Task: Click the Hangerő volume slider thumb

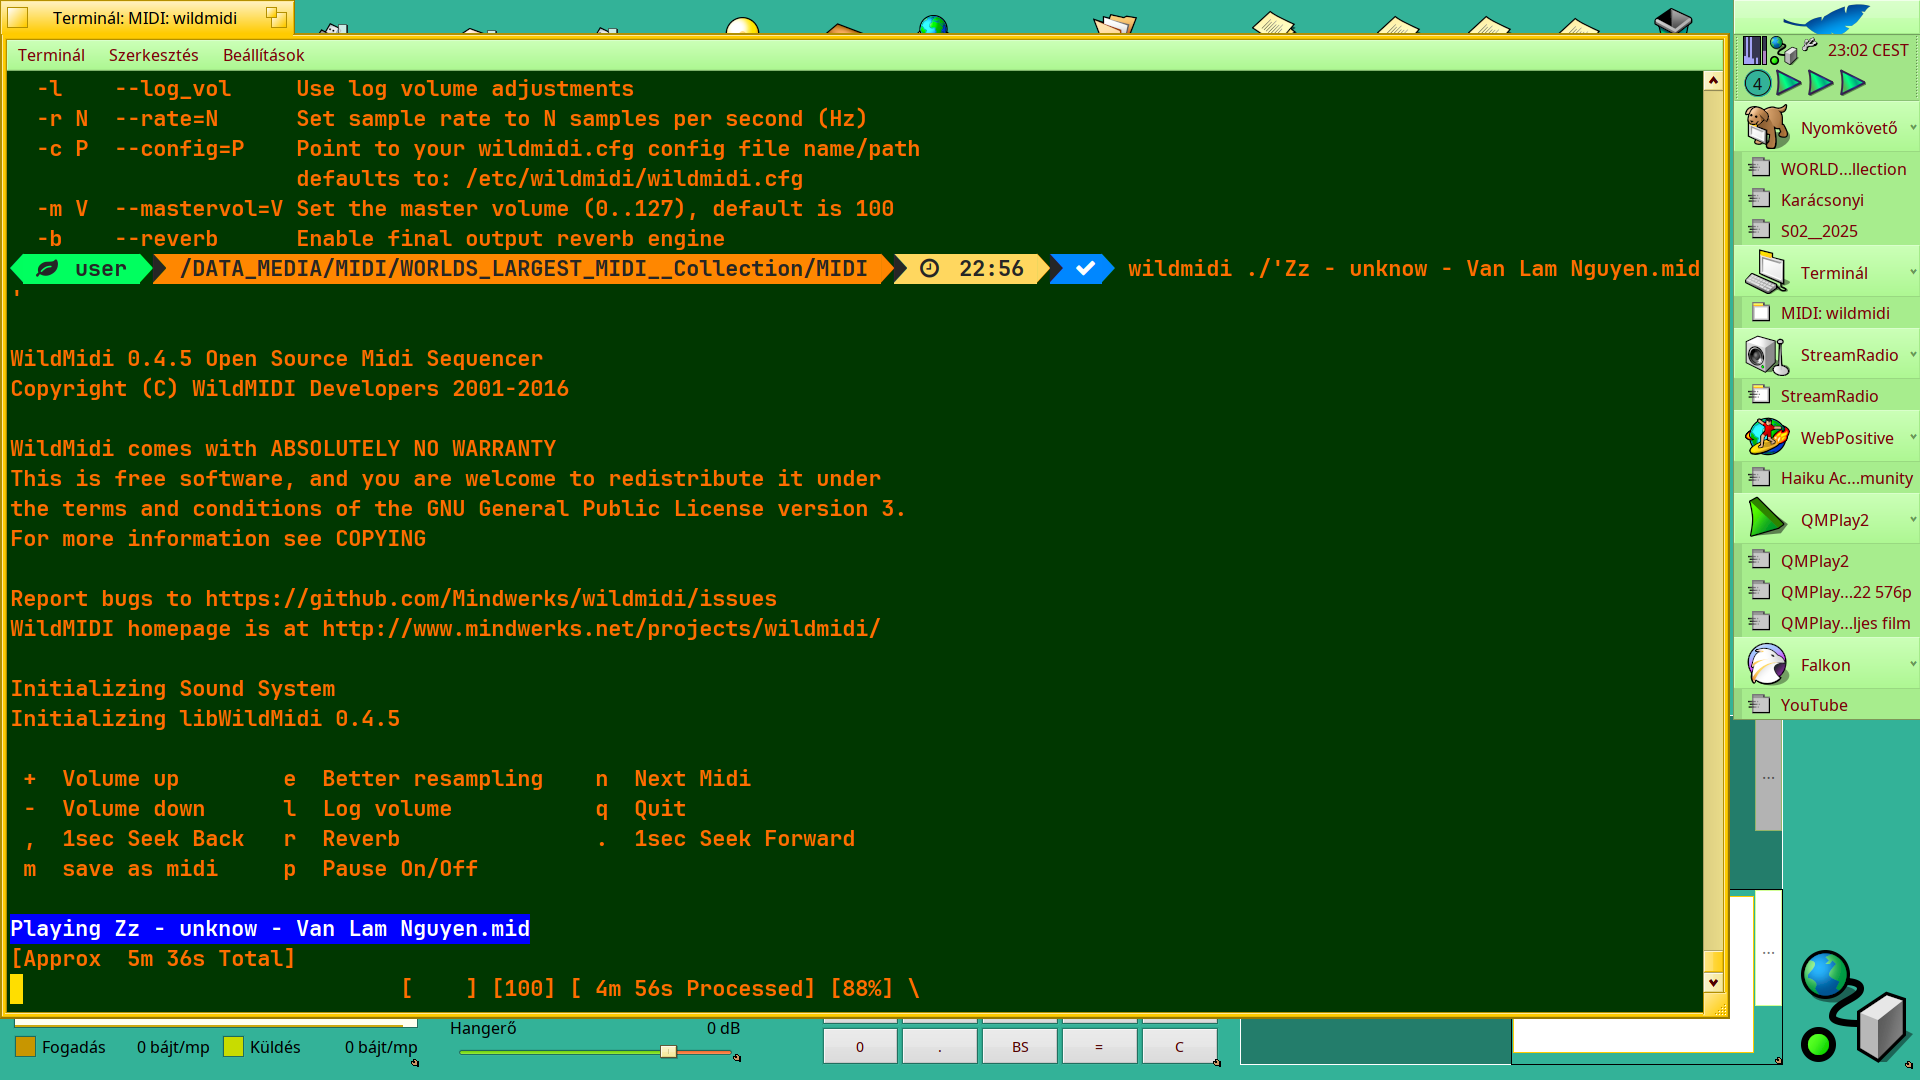Action: tap(669, 1051)
